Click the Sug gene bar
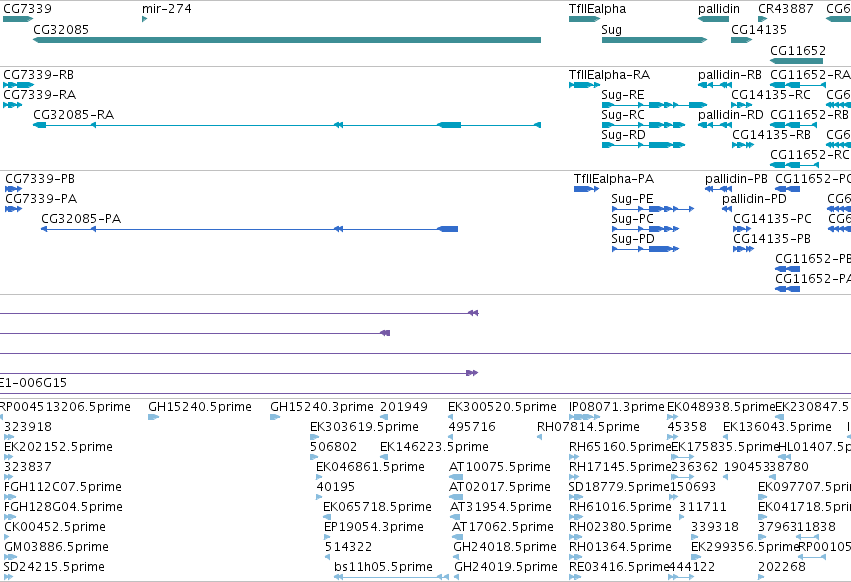 655,40
